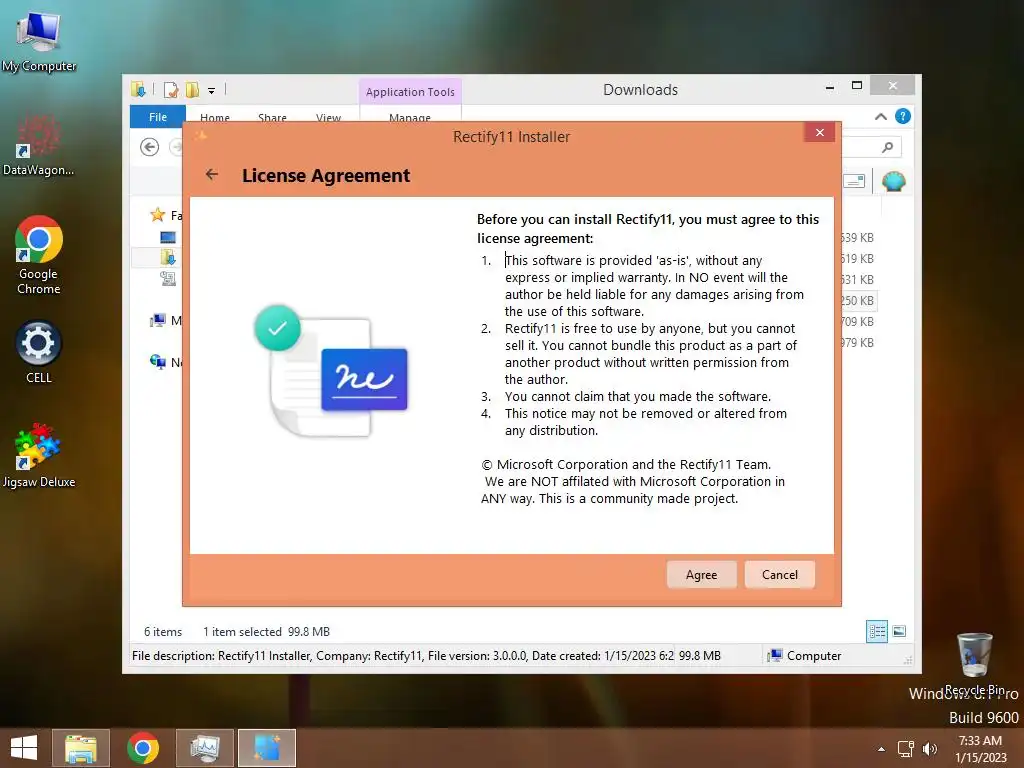This screenshot has height=768, width=1024.
Task: Open Google Chrome desktop shortcut
Action: pos(39,255)
